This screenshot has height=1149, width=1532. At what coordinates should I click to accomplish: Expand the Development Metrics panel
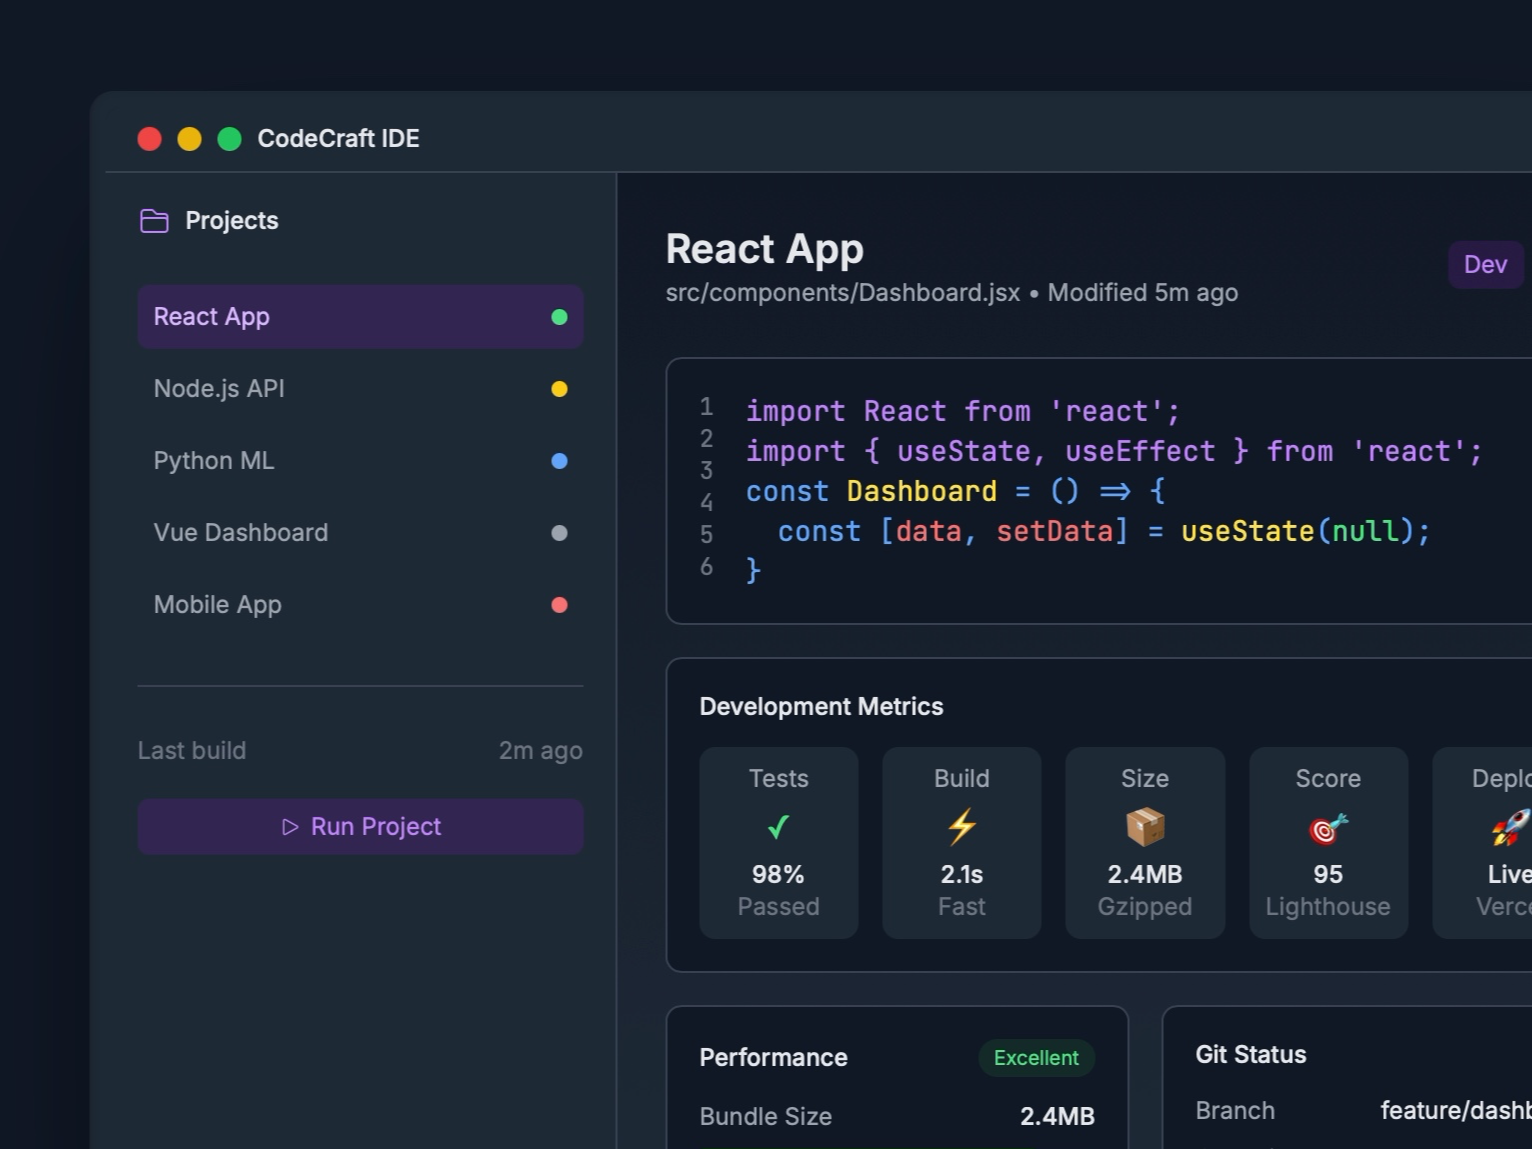821,706
